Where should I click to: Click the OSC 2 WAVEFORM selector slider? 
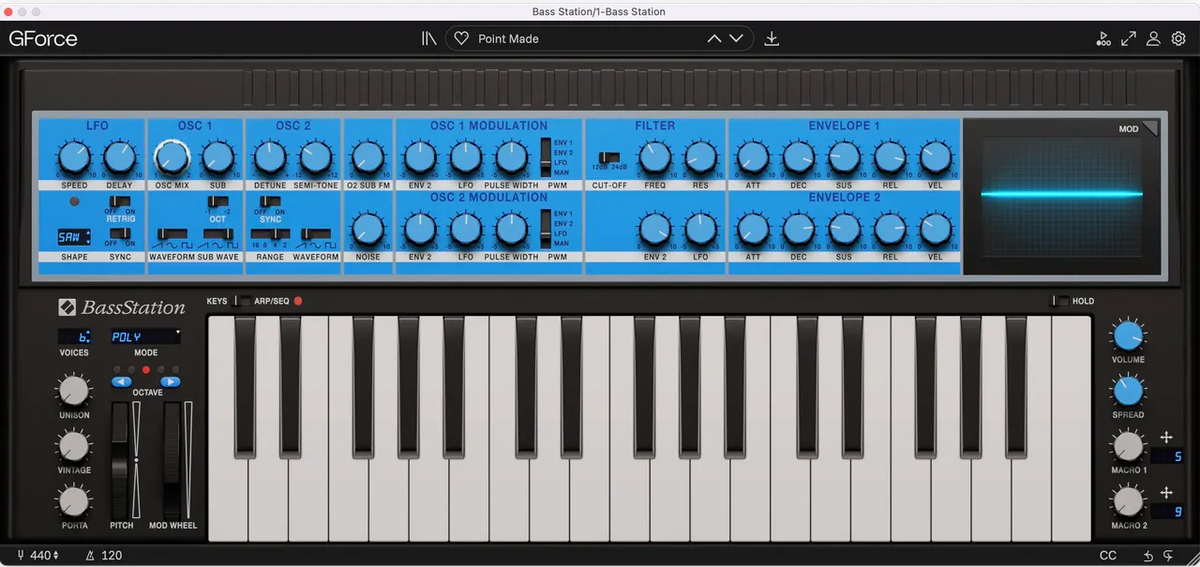click(x=315, y=234)
